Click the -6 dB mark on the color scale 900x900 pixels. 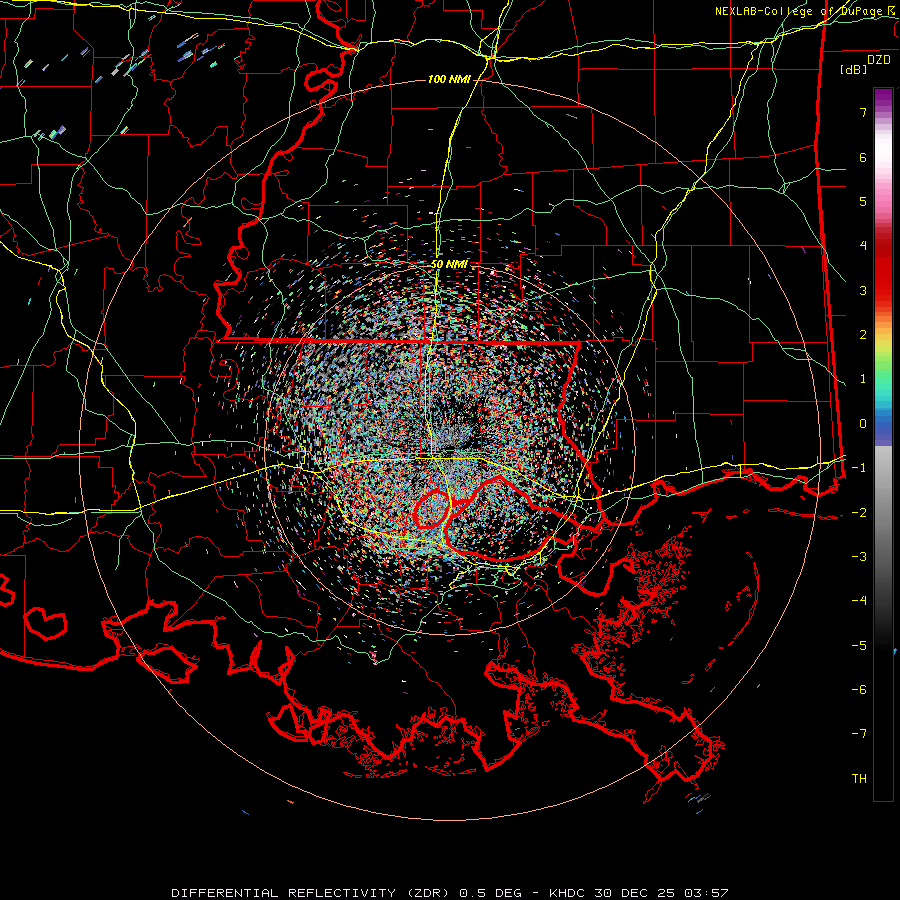[x=859, y=690]
